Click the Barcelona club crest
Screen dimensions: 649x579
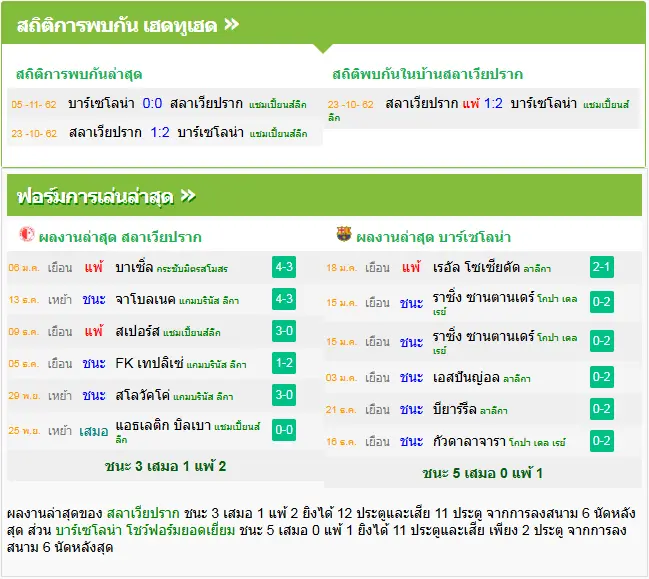point(344,234)
